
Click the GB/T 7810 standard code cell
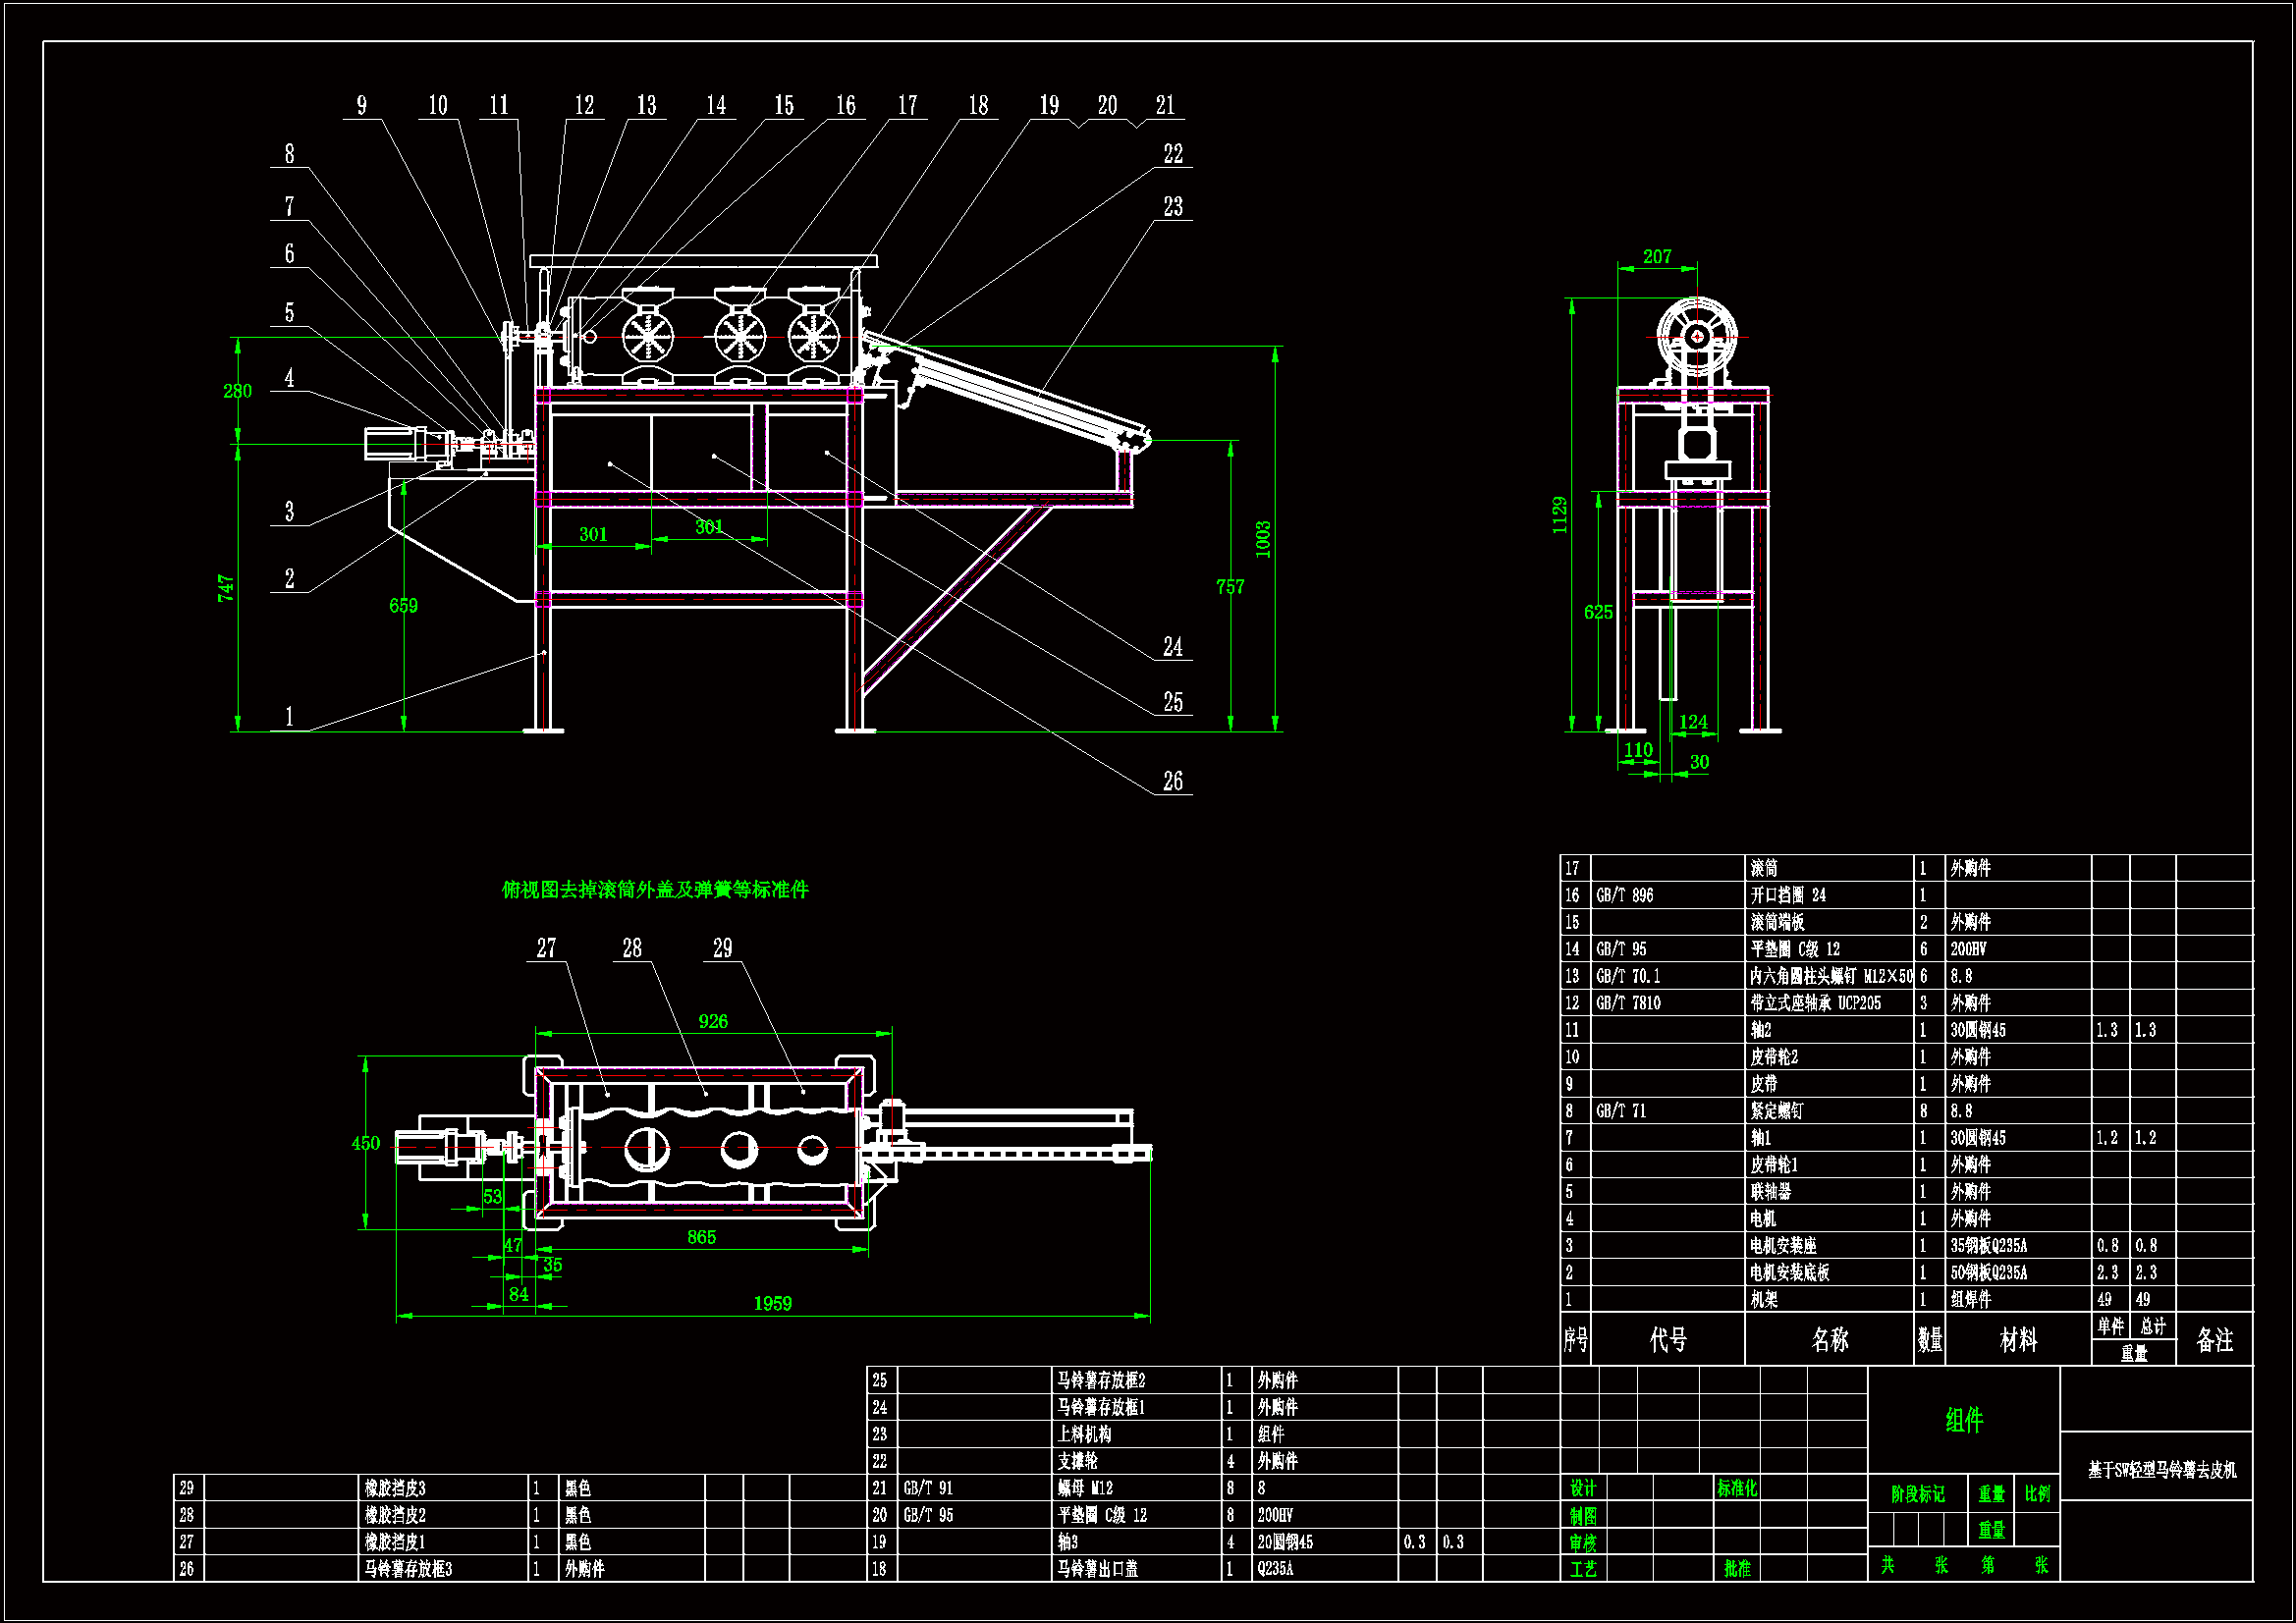[x=1628, y=1002]
